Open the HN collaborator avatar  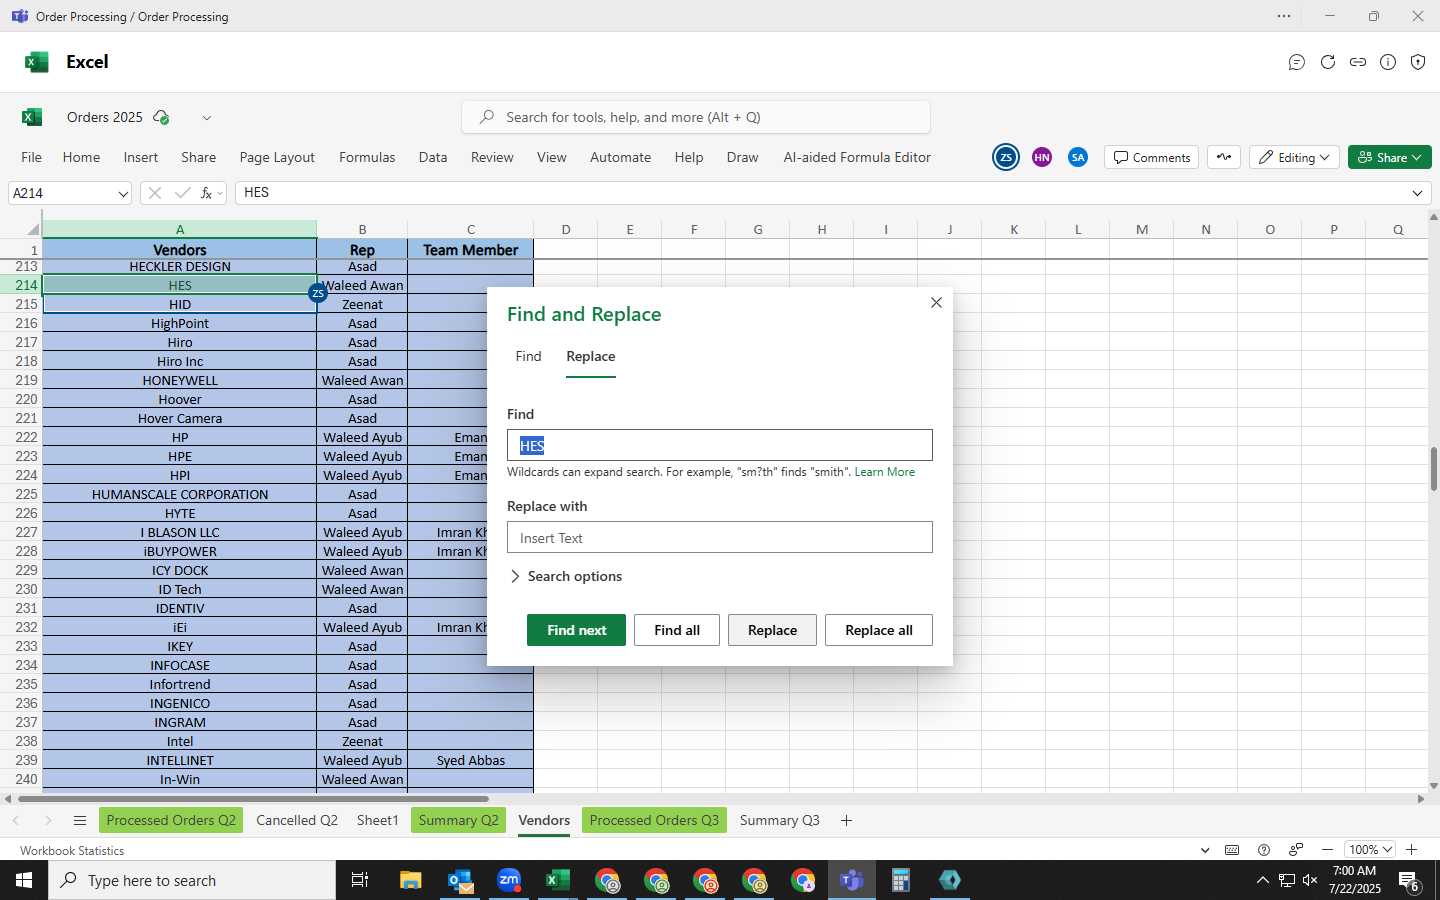1042,157
